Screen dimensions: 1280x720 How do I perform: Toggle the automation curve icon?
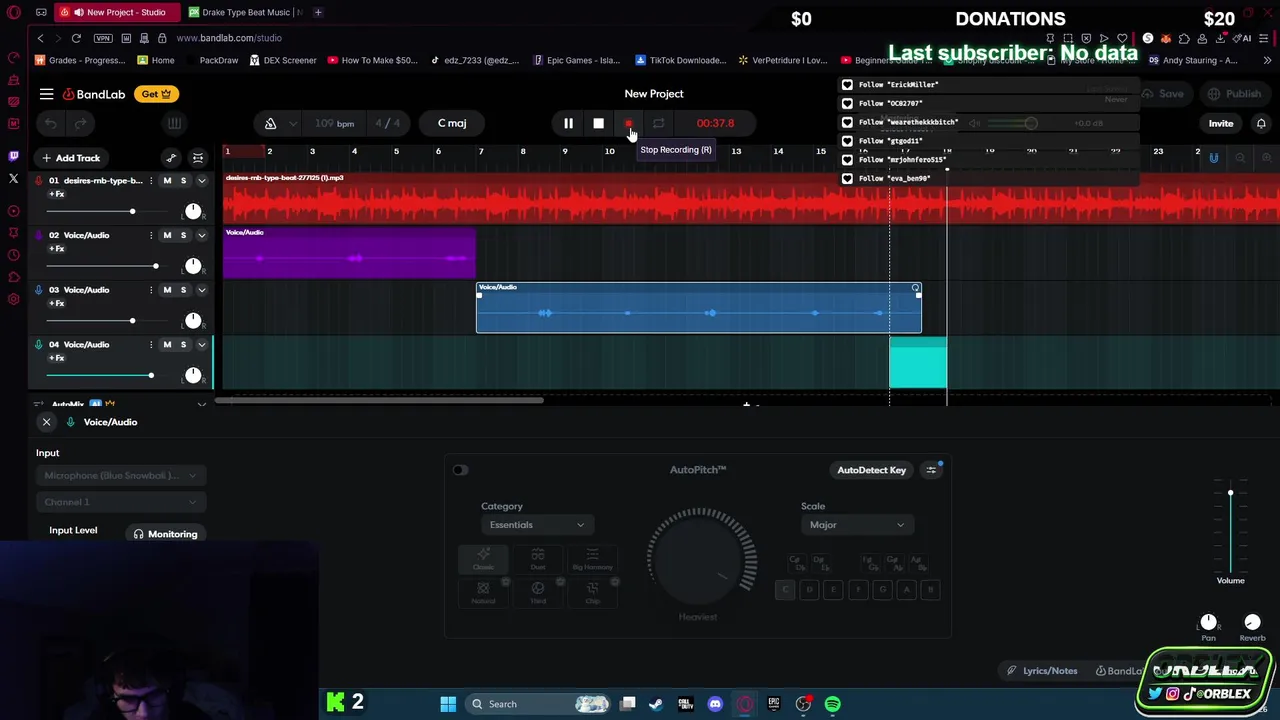pos(171,158)
